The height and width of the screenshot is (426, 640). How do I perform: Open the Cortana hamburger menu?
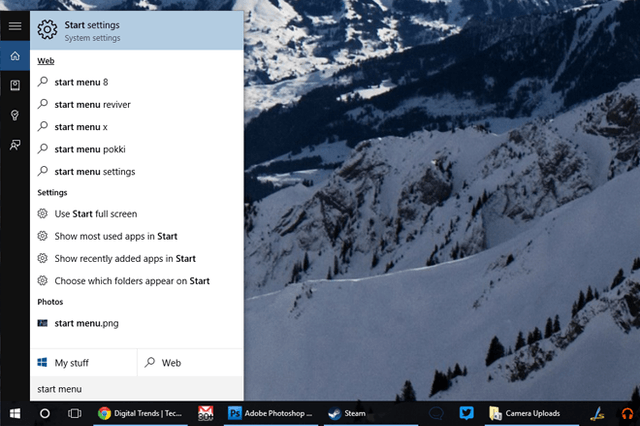(x=15, y=26)
